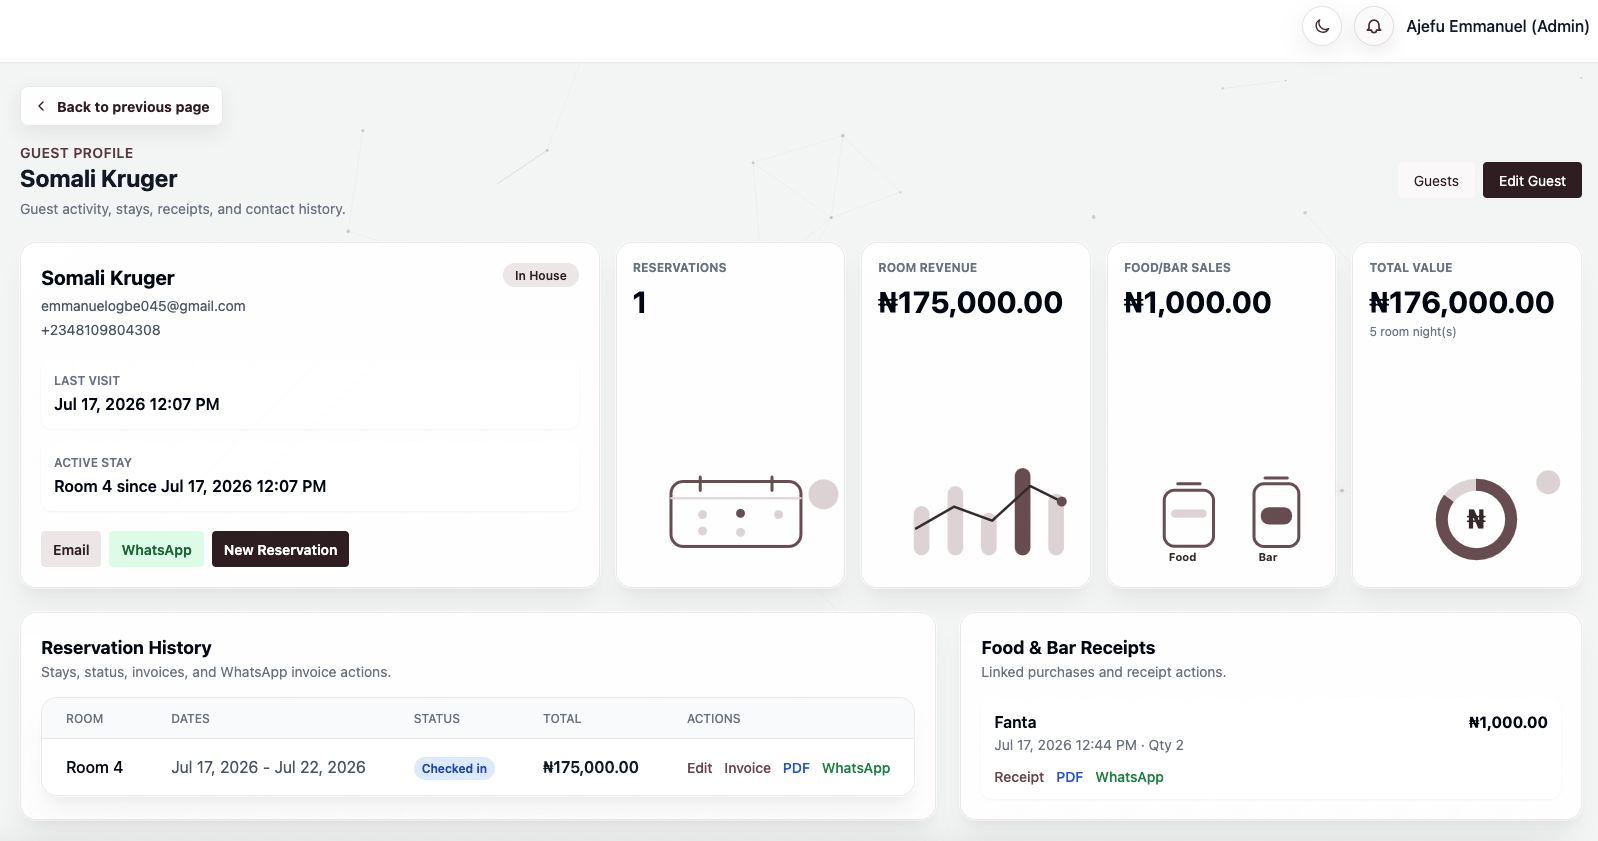Select the Bar jar icon

[1276, 513]
